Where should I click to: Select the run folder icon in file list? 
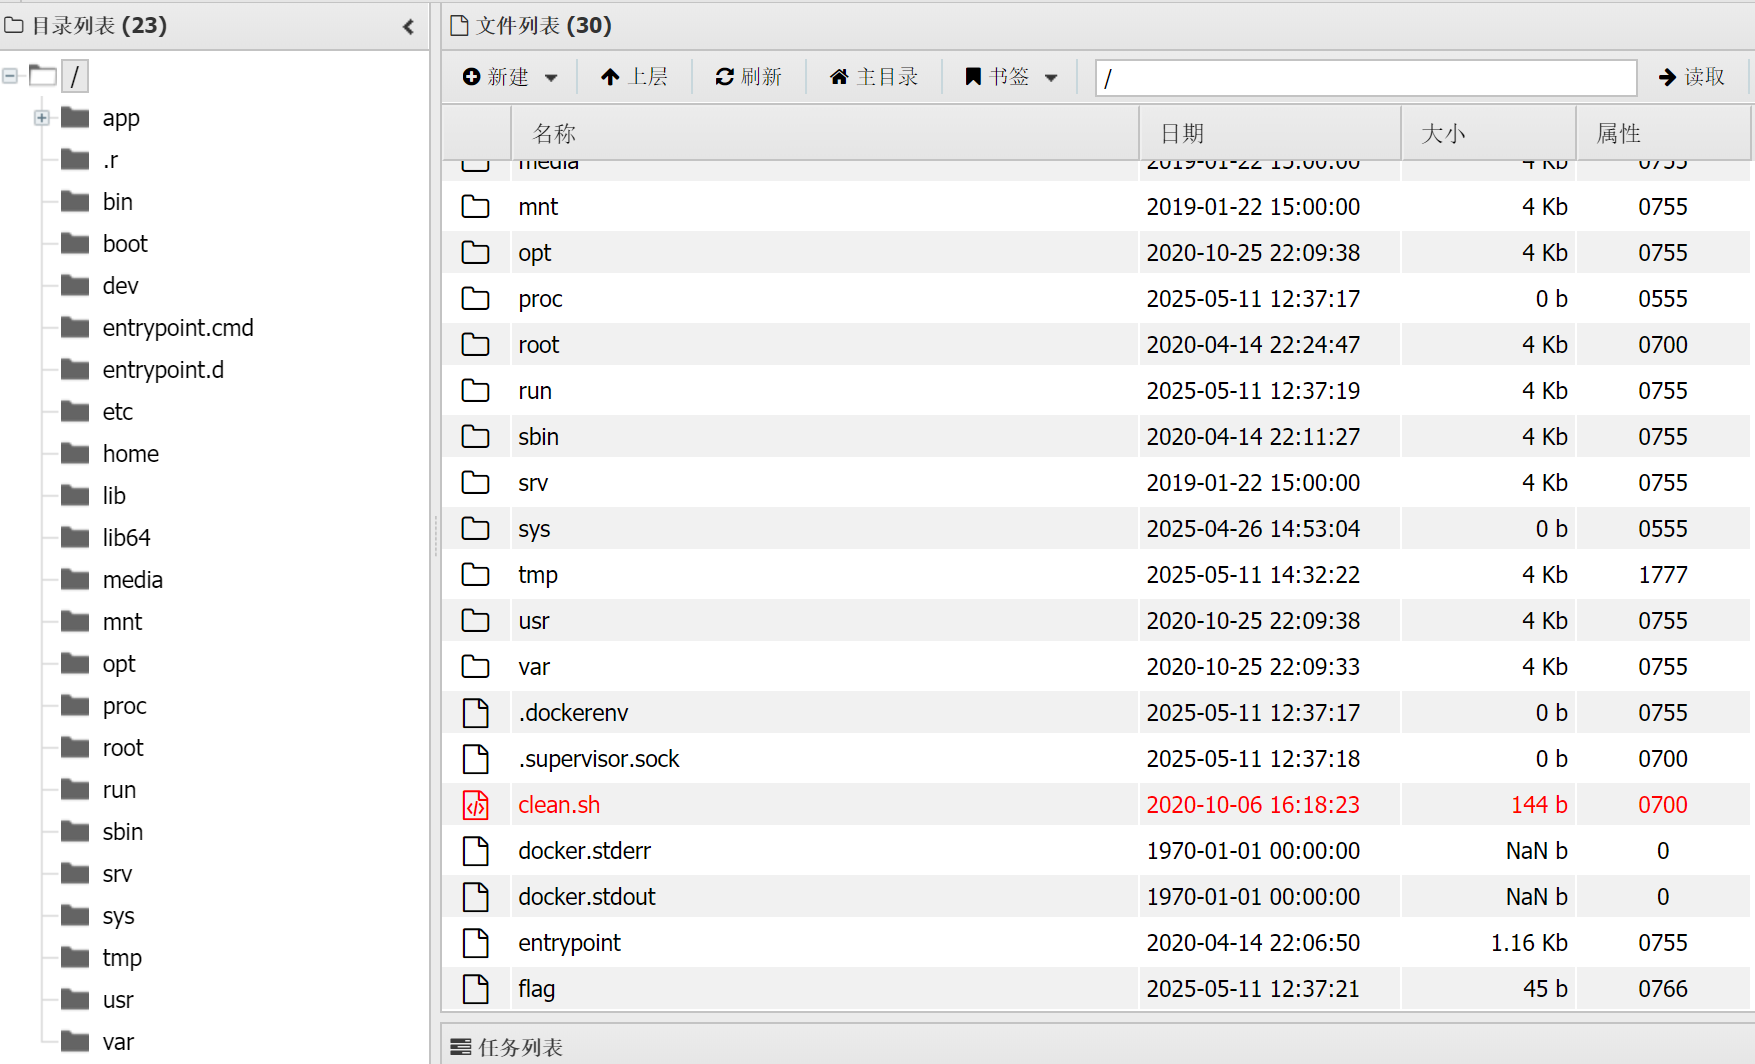[476, 391]
